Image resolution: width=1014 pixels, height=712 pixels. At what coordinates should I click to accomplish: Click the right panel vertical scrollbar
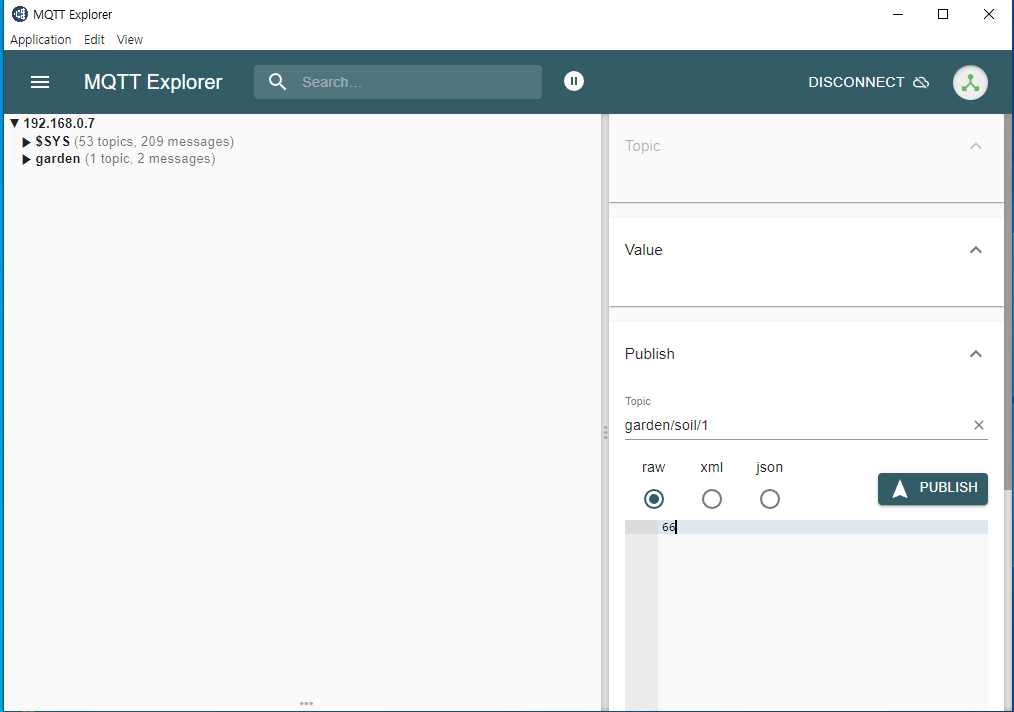[x=1008, y=301]
